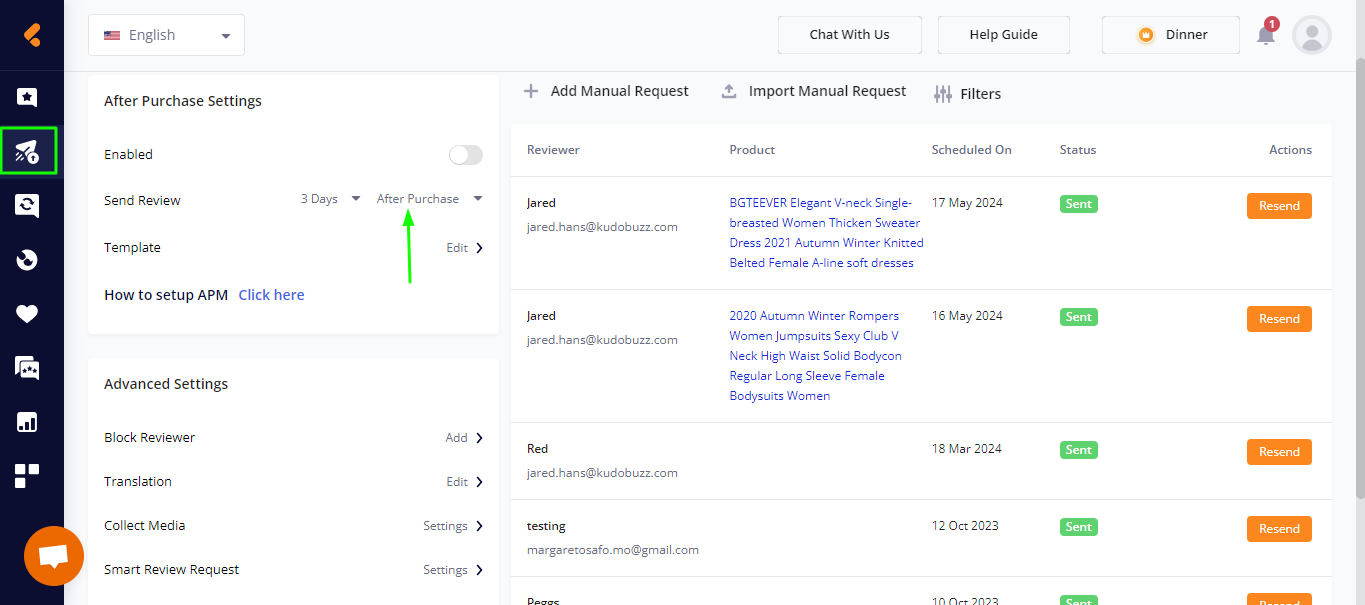Image resolution: width=1365 pixels, height=605 pixels.
Task: Open BGTEEVER Elegant V-neck product link
Action: click(x=826, y=233)
